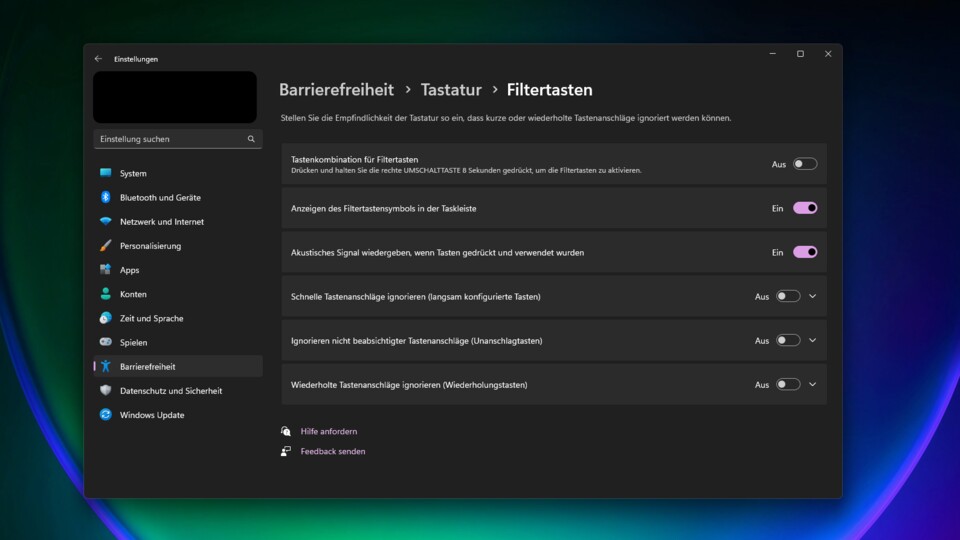Open Apps category
This screenshot has width=960, height=540.
click(x=178, y=270)
